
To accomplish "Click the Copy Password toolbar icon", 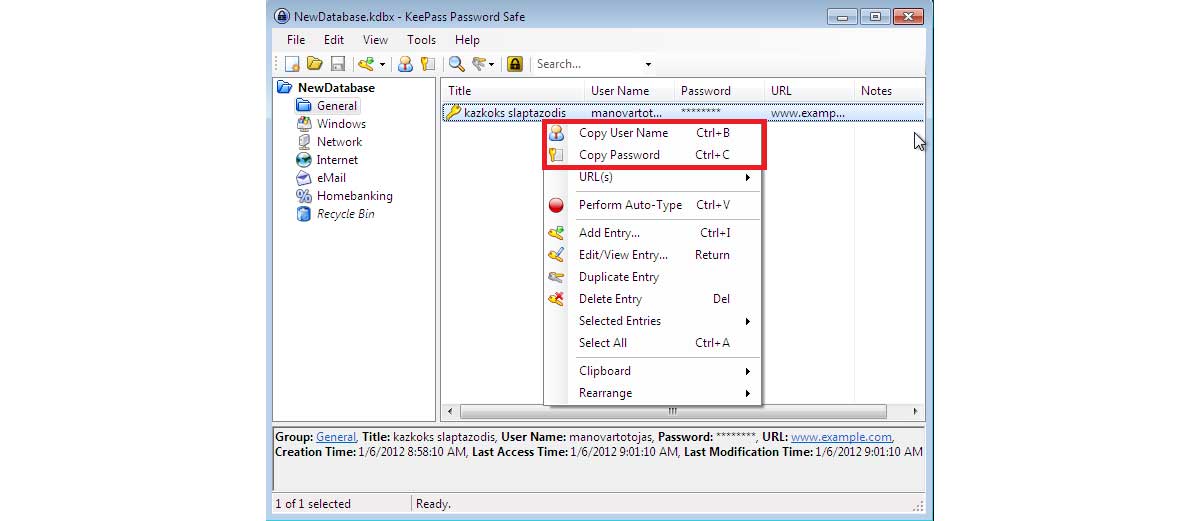I will tap(427, 64).
